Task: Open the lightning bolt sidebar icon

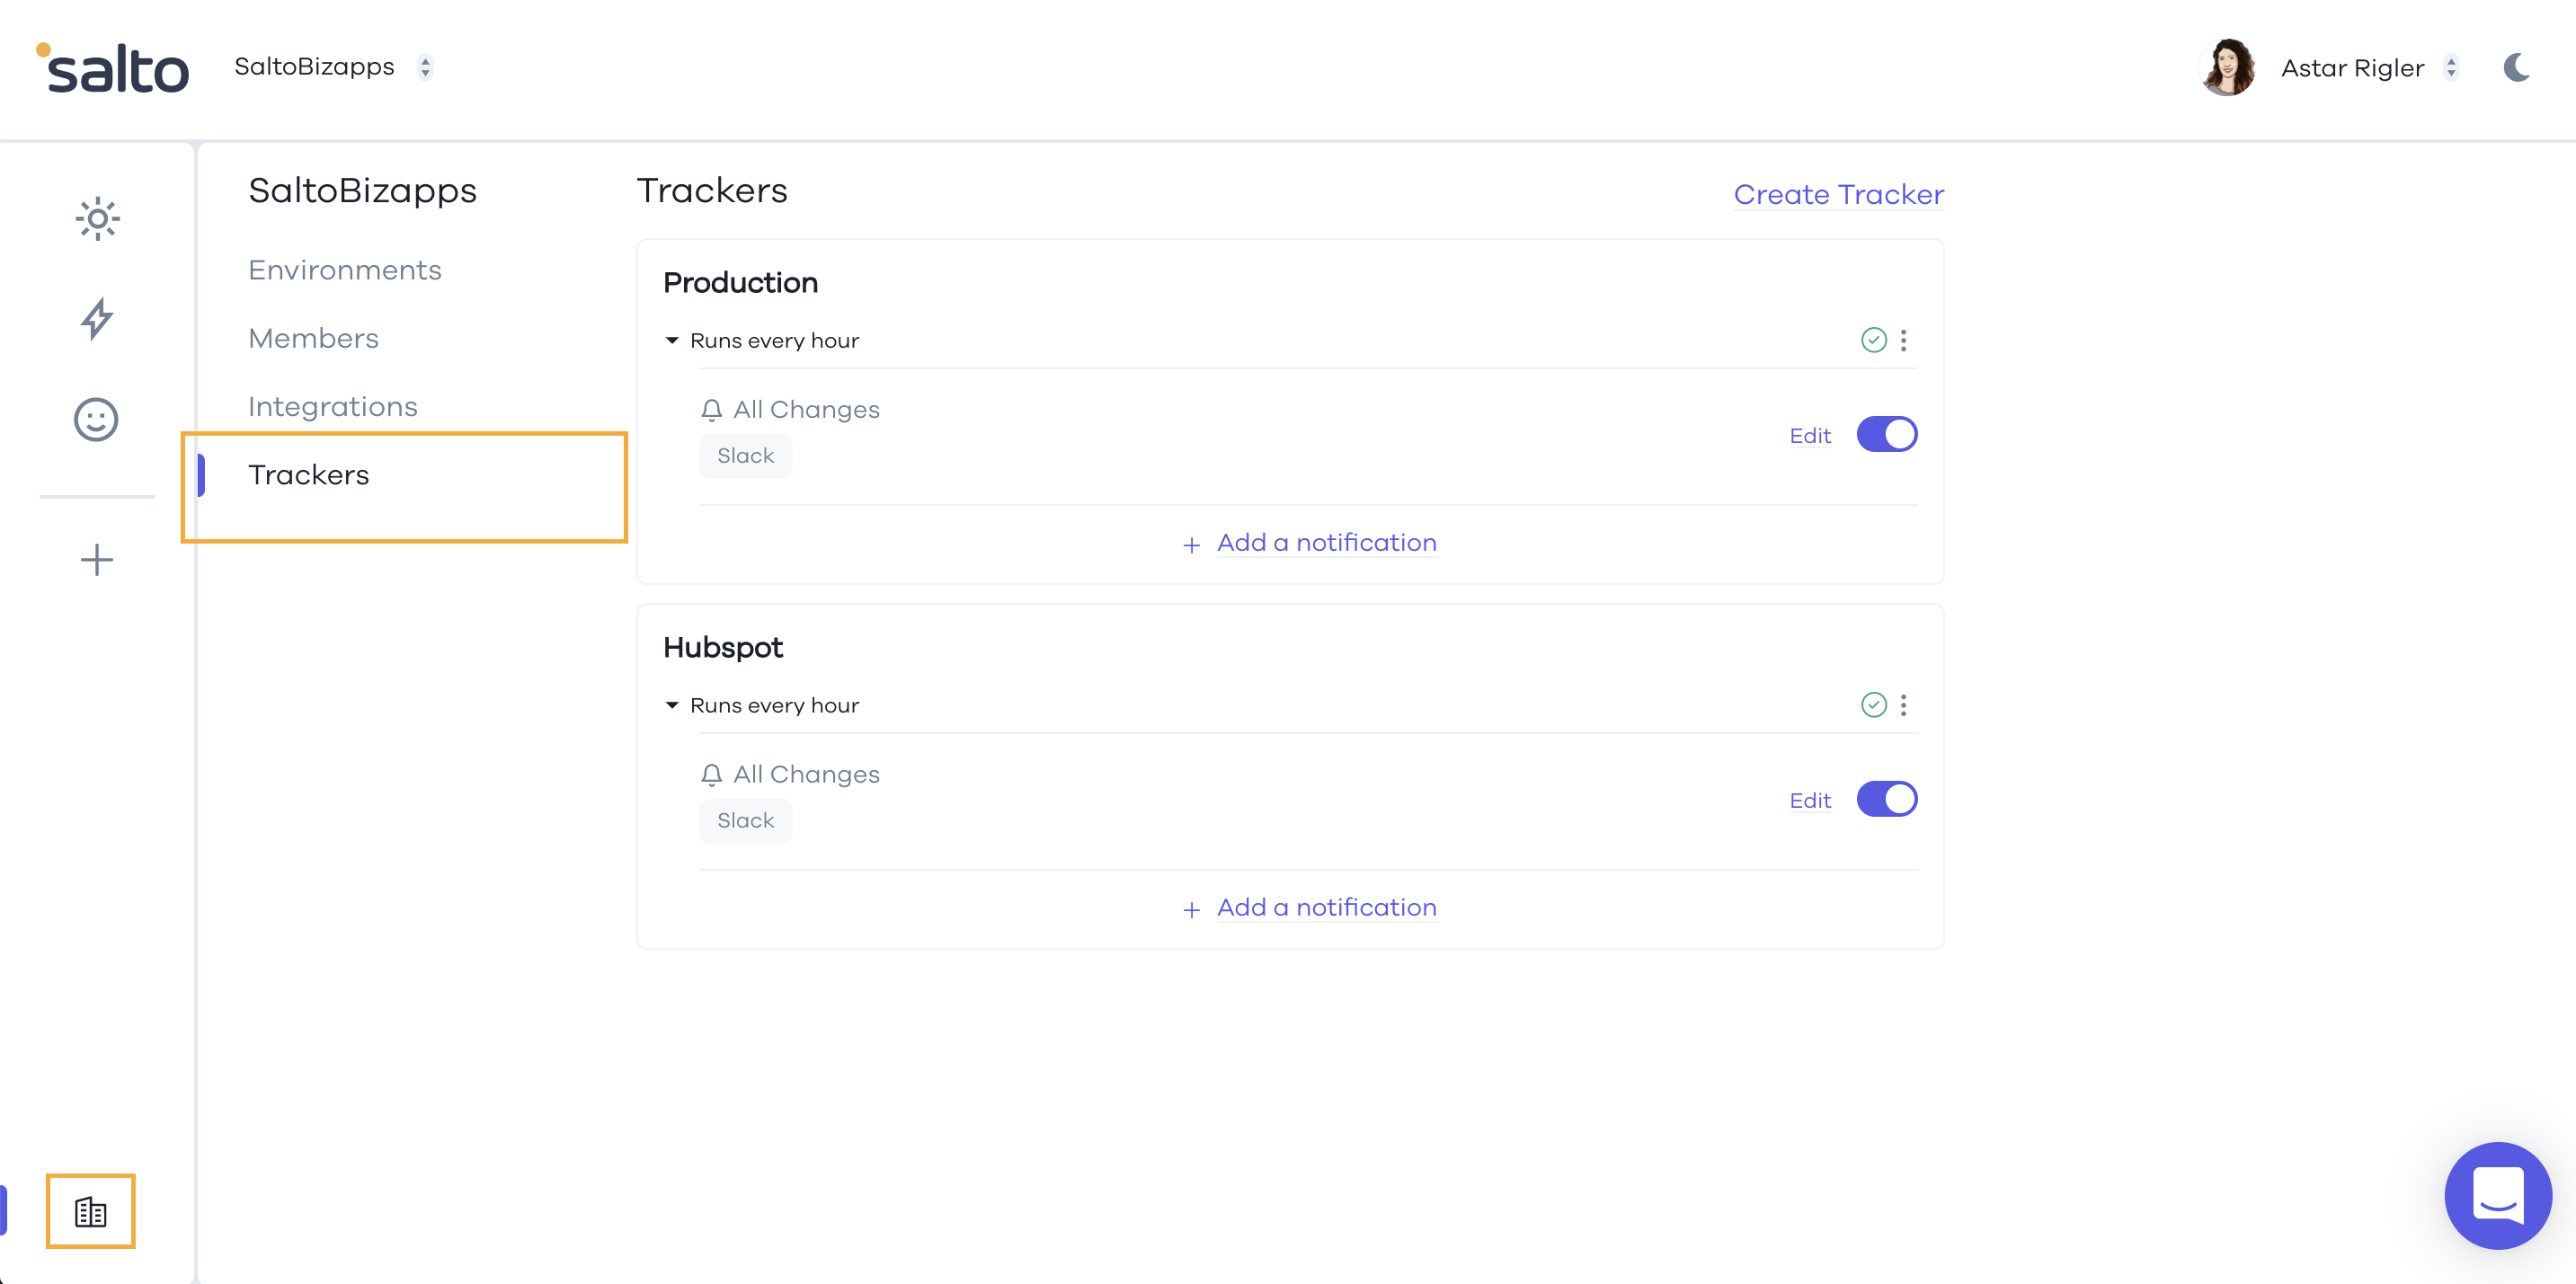Action: pyautogui.click(x=97, y=319)
